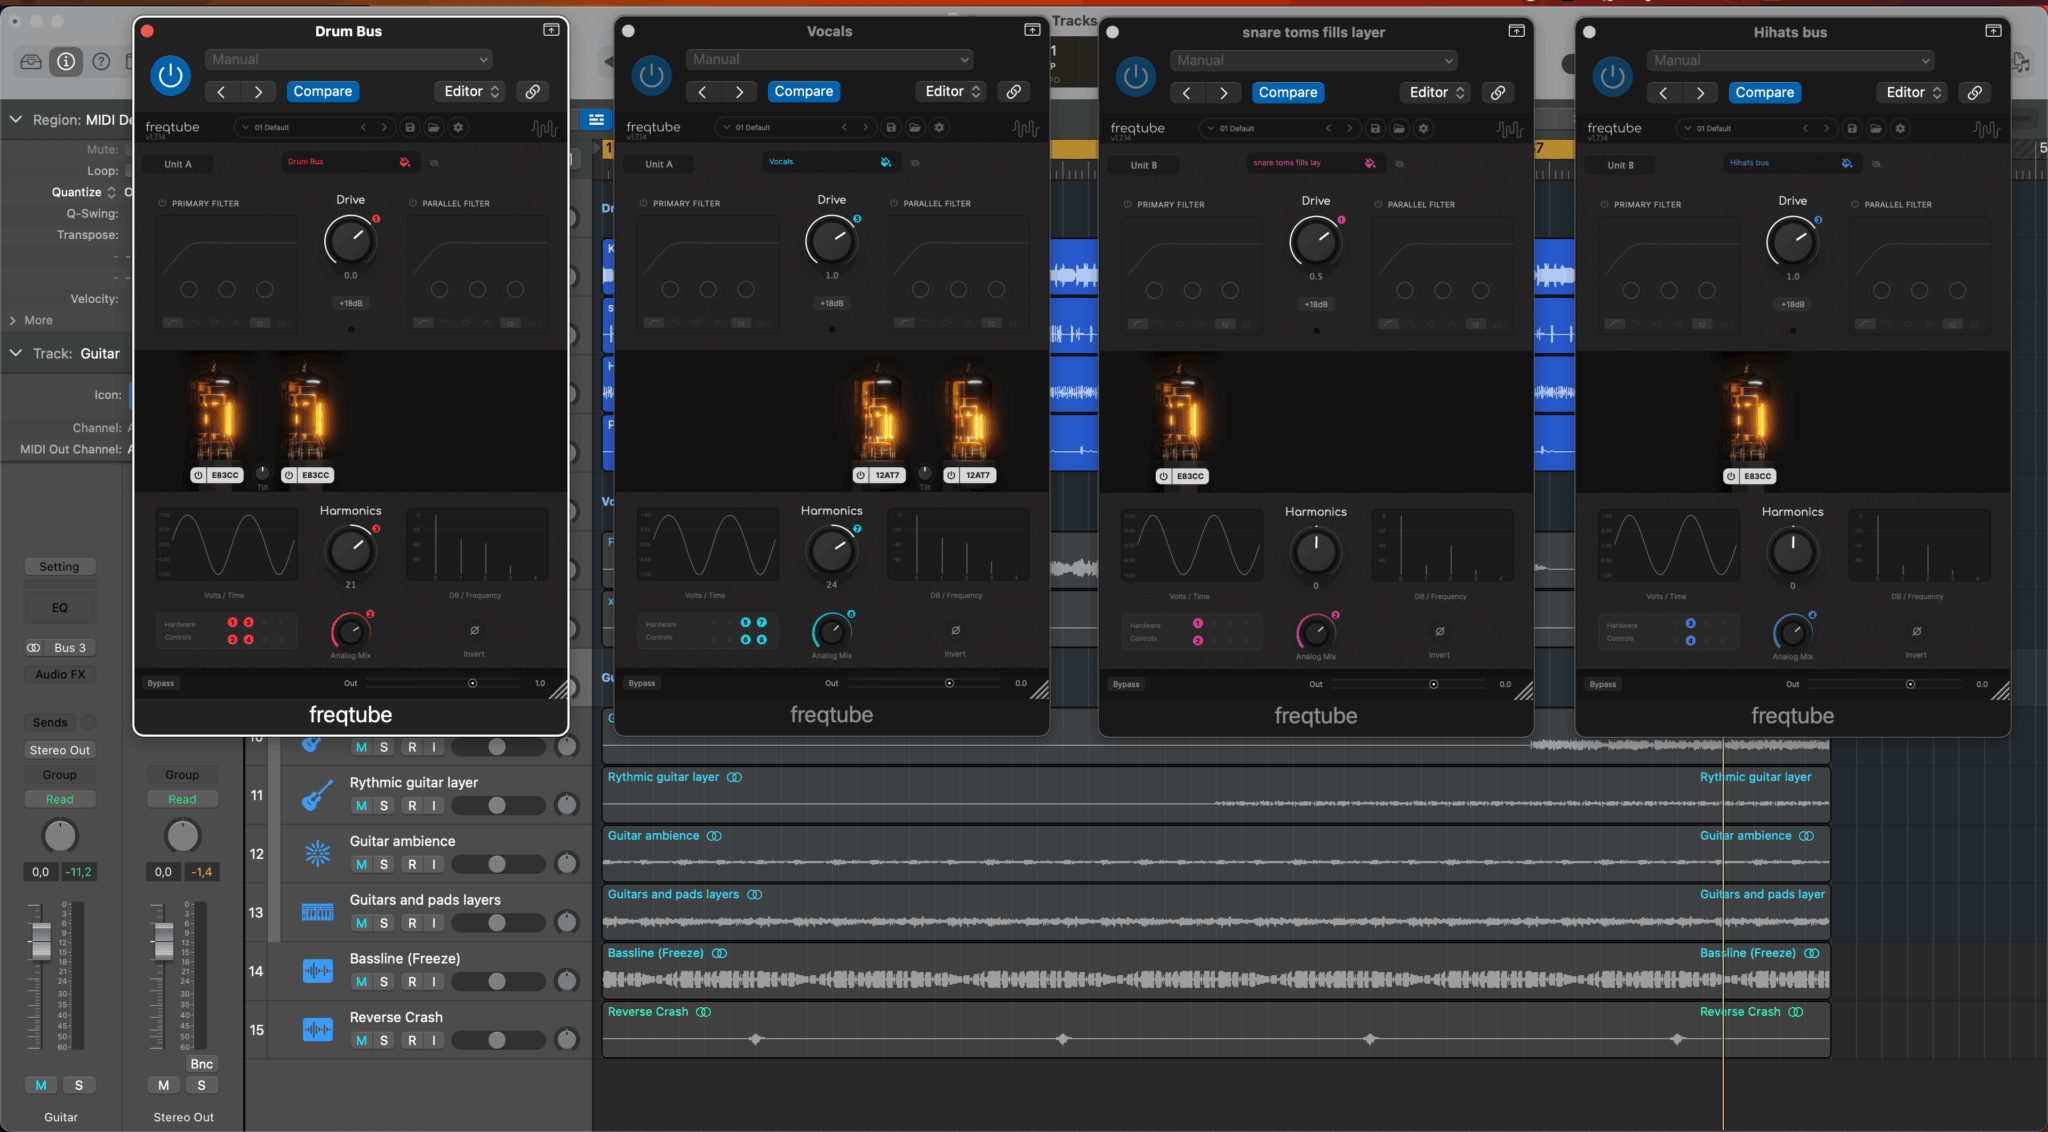Click paint bucket icon in Hihats bus plugin

click(1846, 163)
